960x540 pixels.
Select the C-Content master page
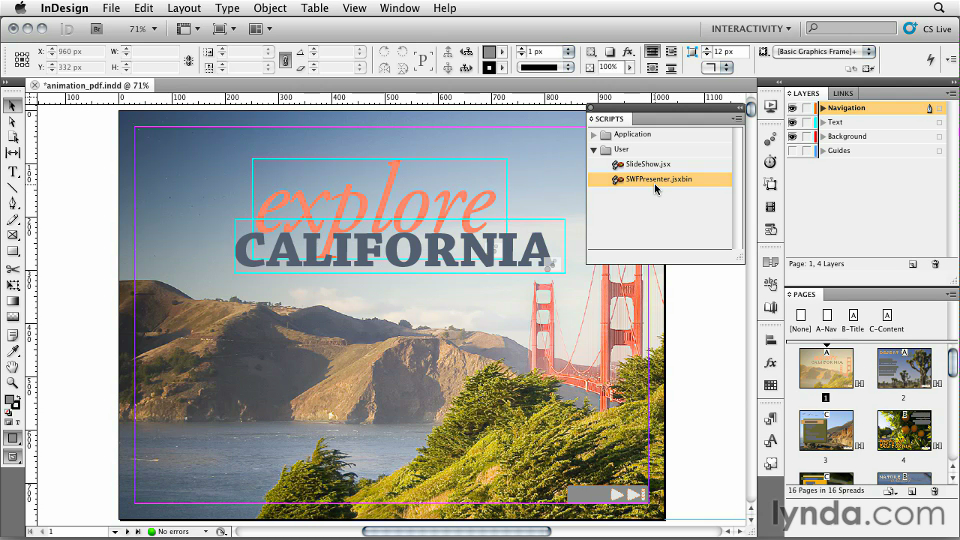pos(887,320)
